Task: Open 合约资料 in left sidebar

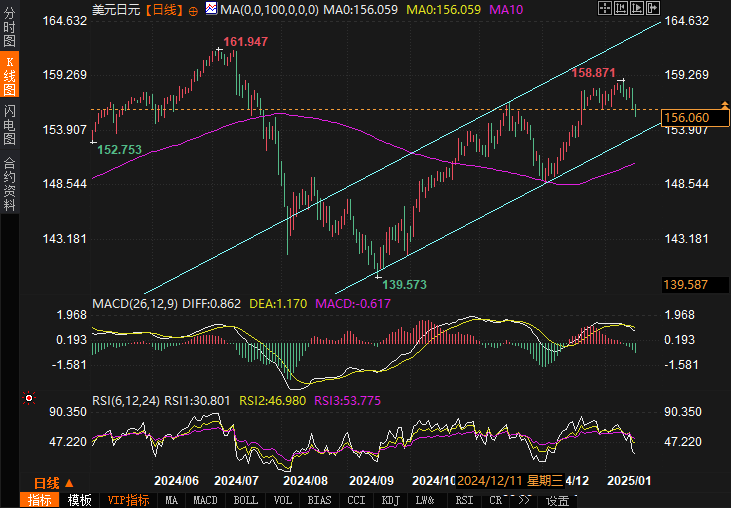Action: point(9,184)
